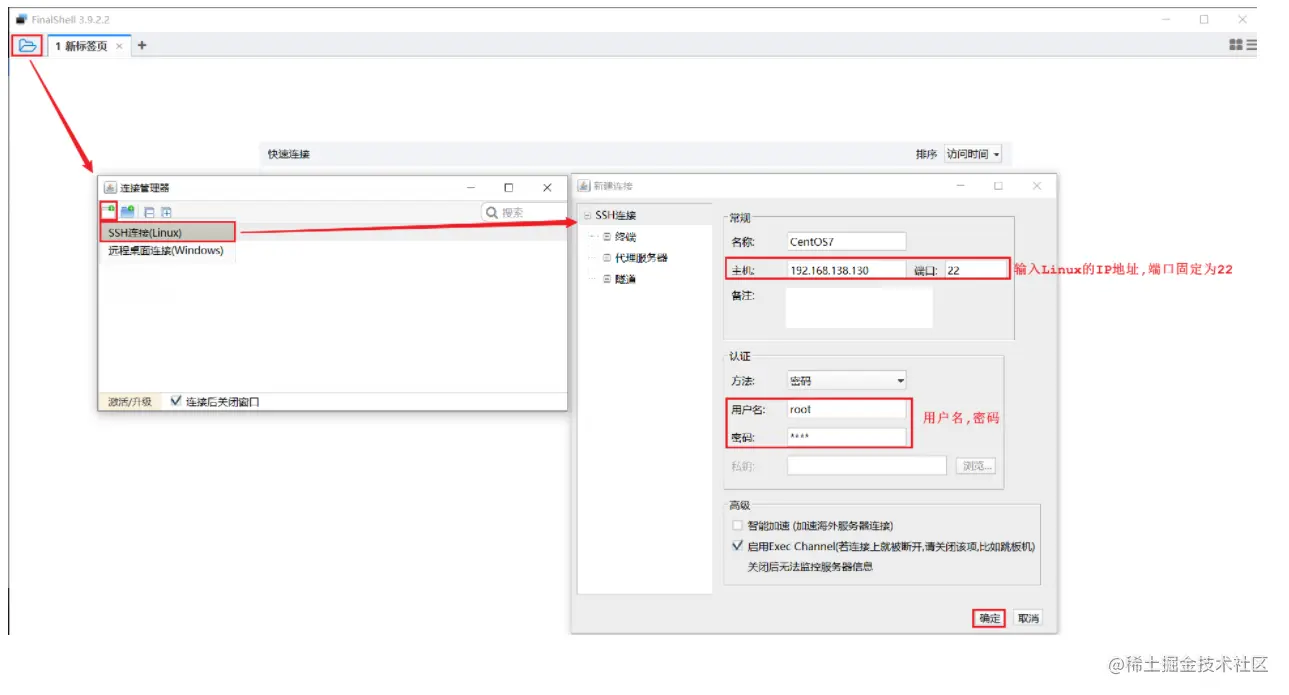Image resolution: width=1289 pixels, height=695 pixels.
Task: Collapse the SSH连接 tree node
Action: point(587,215)
